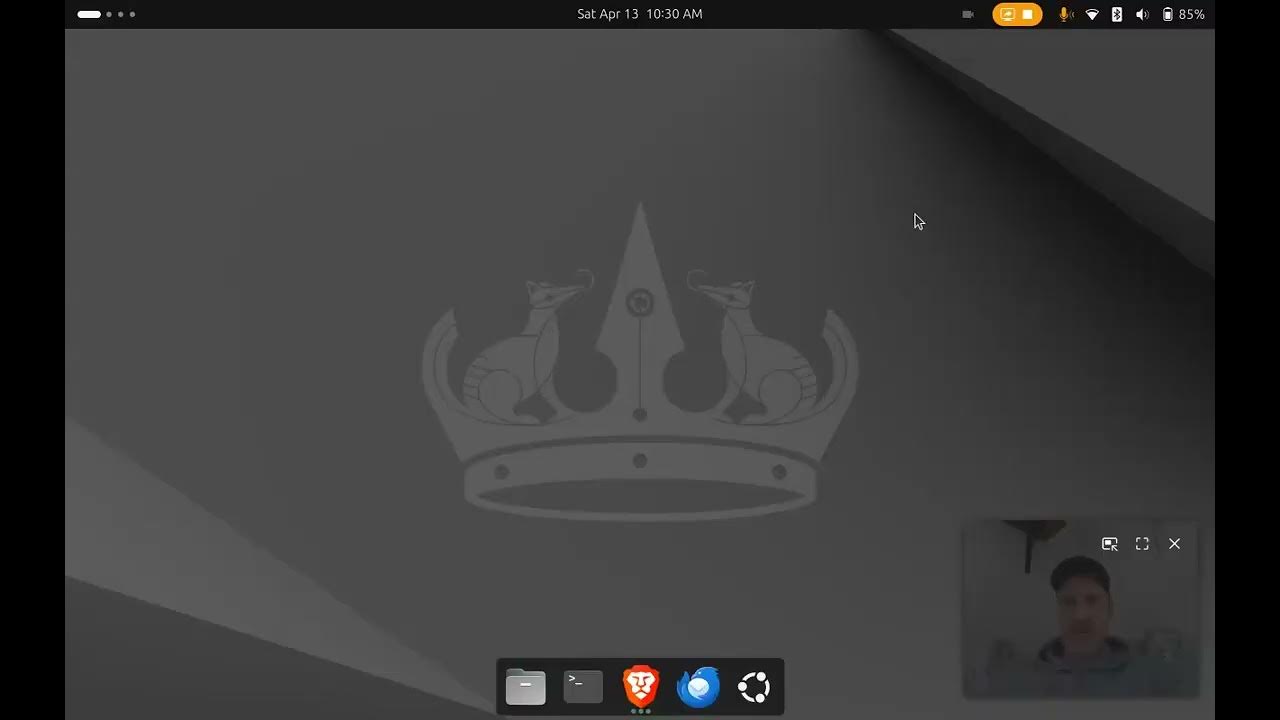Click the webcam preview video thumbnail
Image resolution: width=1280 pixels, height=720 pixels.
pos(1080,608)
